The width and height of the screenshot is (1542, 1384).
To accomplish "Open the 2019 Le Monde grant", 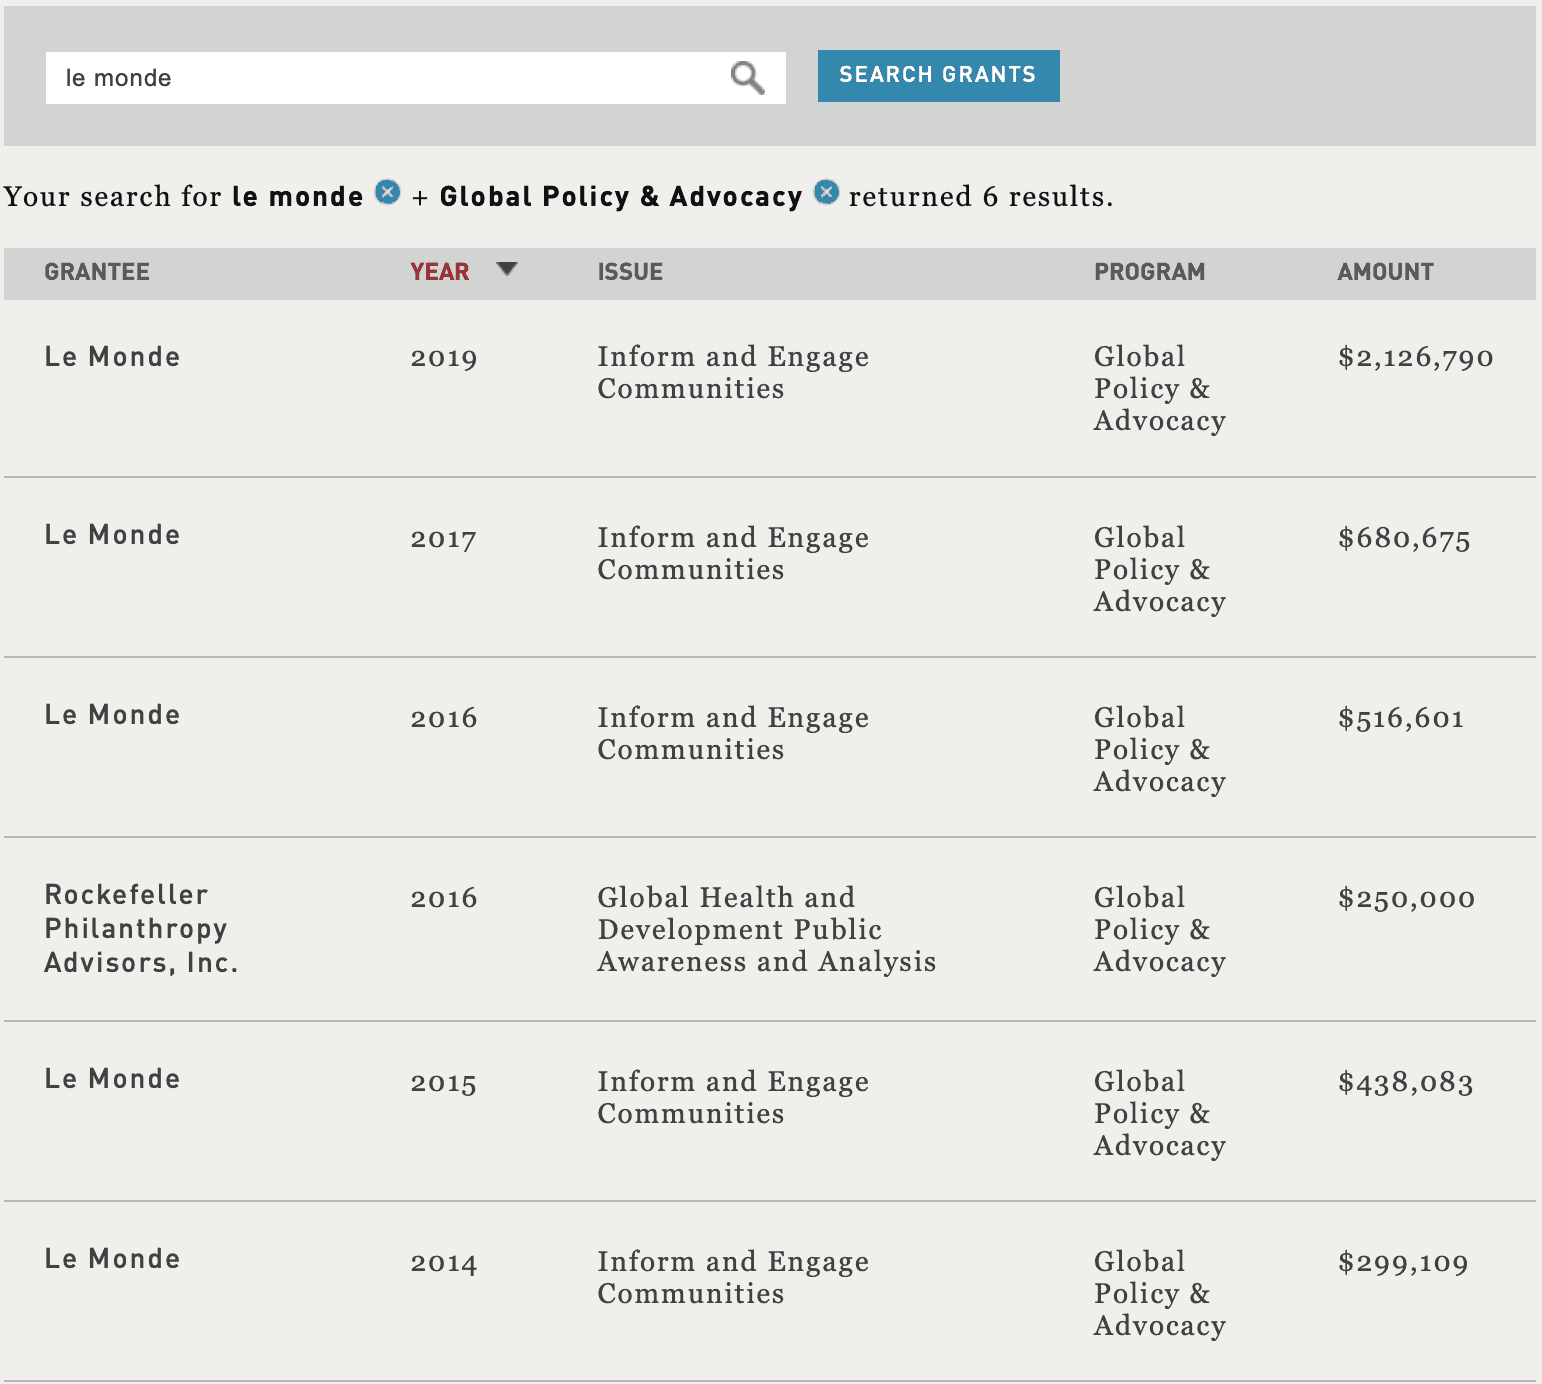I will pyautogui.click(x=112, y=357).
